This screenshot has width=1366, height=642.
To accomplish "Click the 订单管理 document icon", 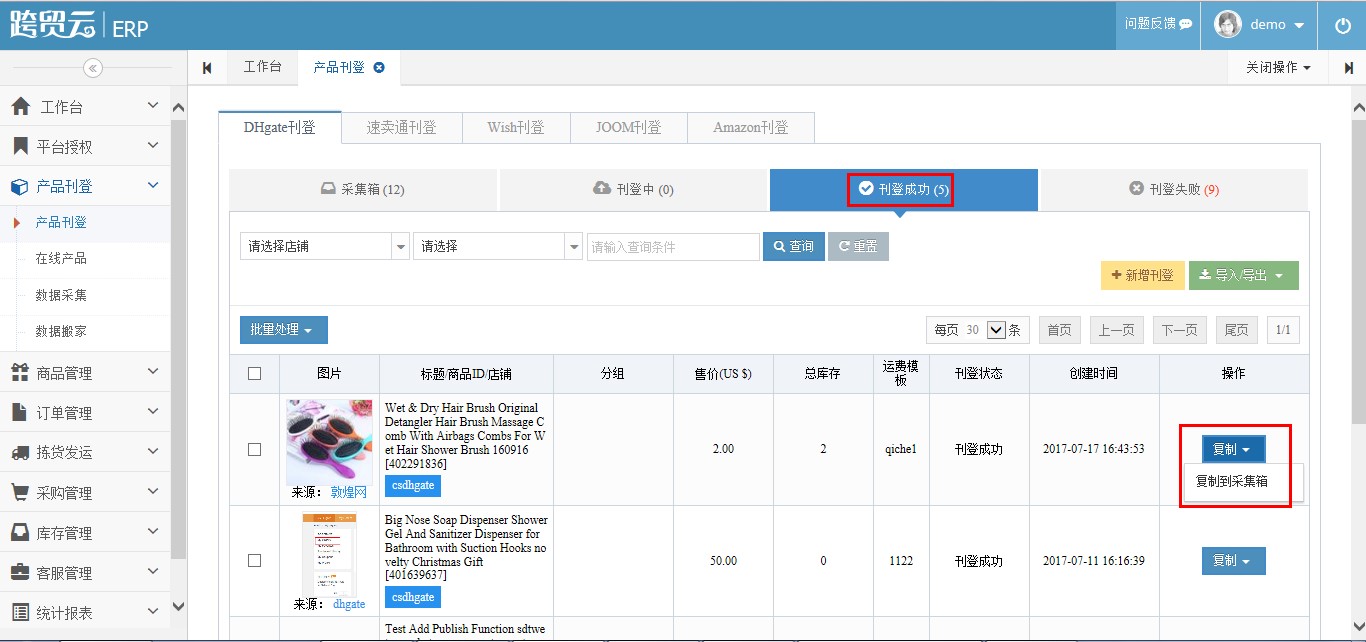I will 20,412.
